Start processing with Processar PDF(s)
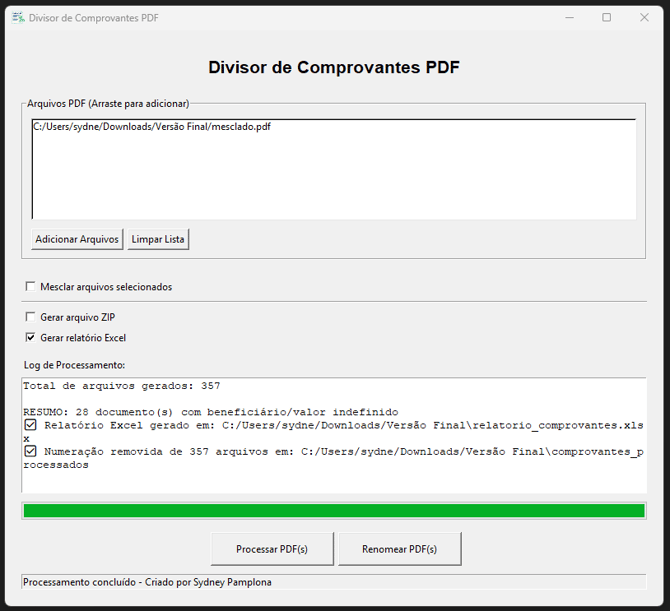 click(272, 549)
